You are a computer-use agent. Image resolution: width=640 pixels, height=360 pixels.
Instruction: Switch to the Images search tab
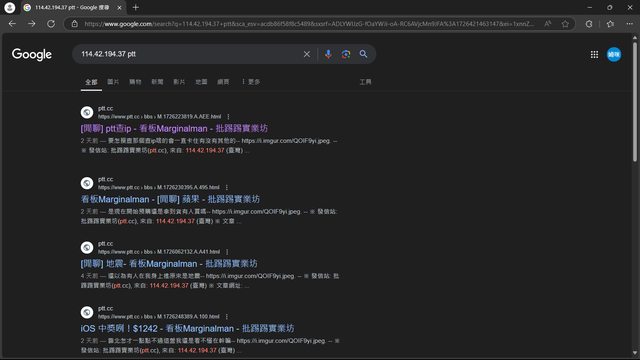[113, 82]
